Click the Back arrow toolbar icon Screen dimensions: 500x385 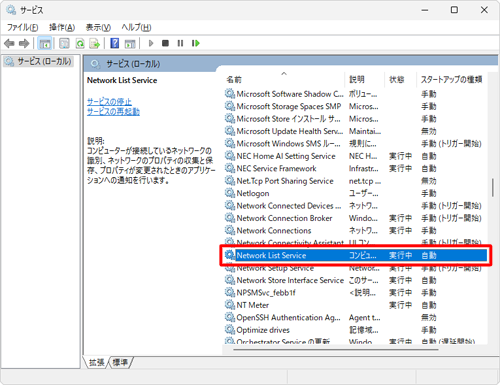[9, 43]
